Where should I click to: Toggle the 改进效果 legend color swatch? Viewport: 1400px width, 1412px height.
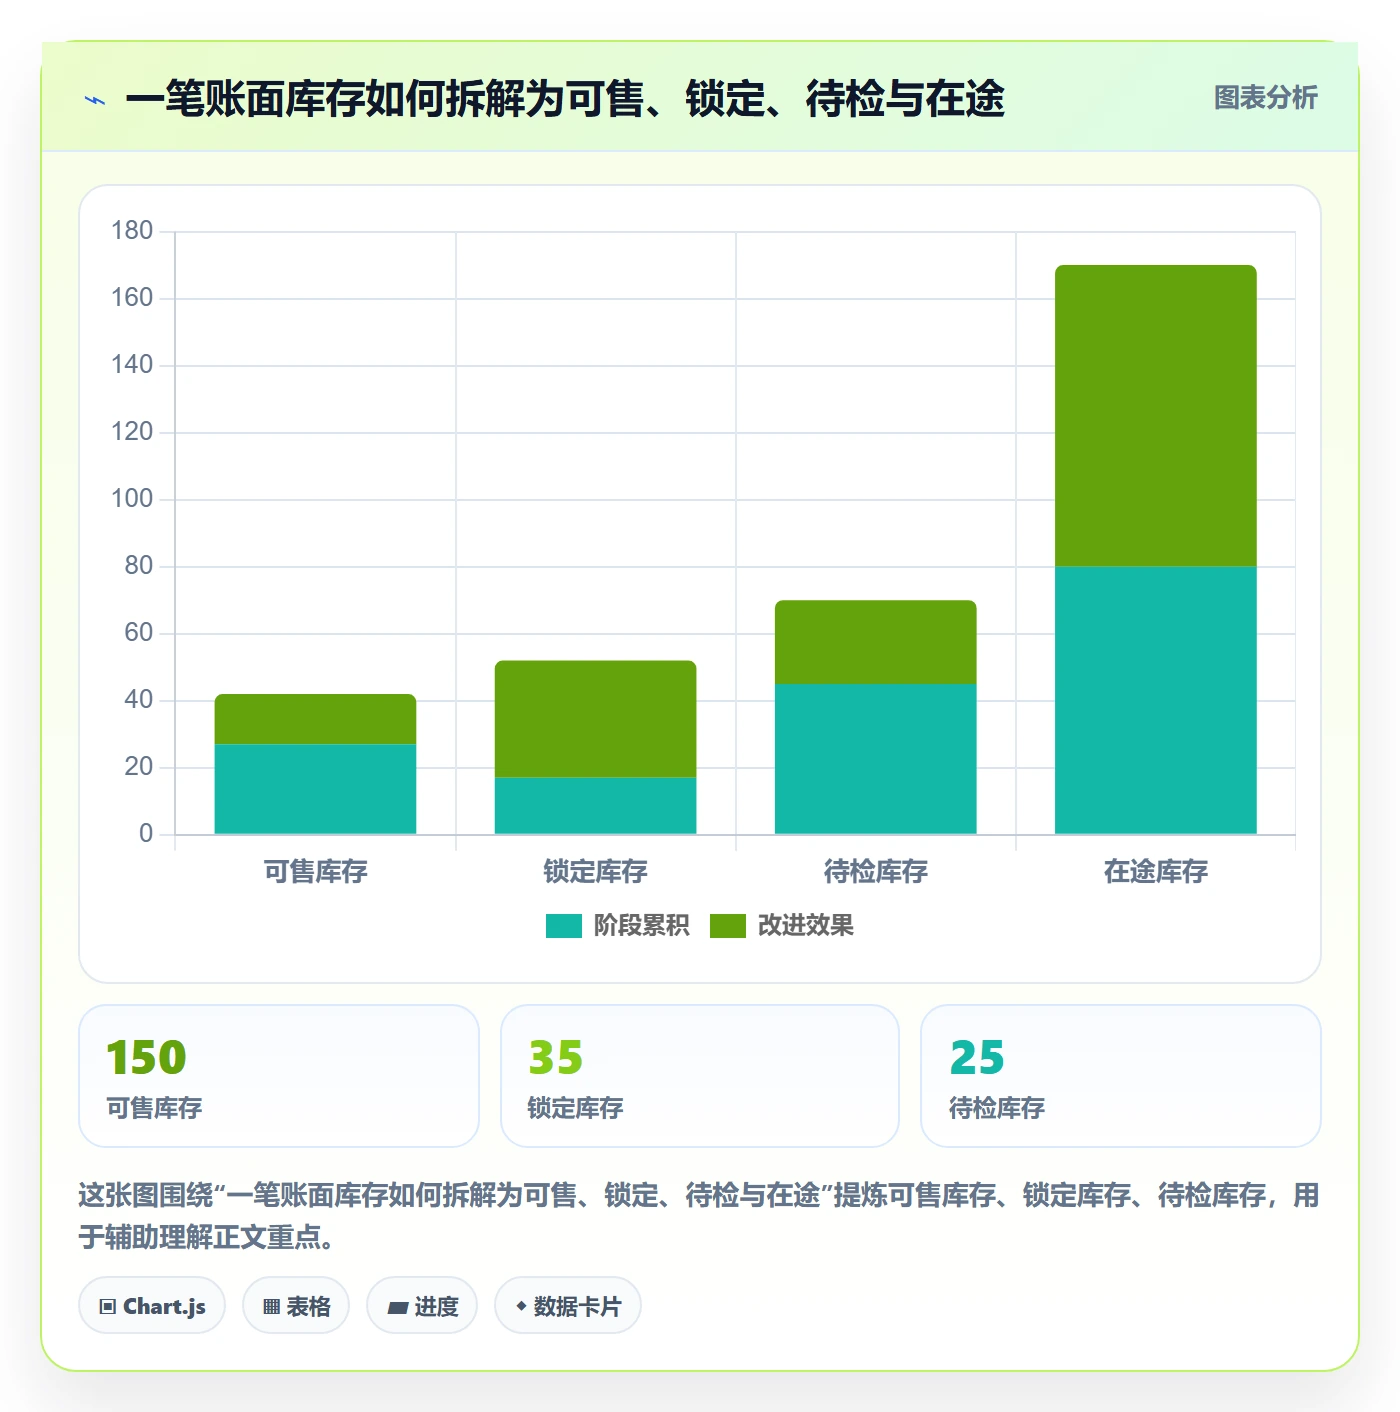click(727, 926)
